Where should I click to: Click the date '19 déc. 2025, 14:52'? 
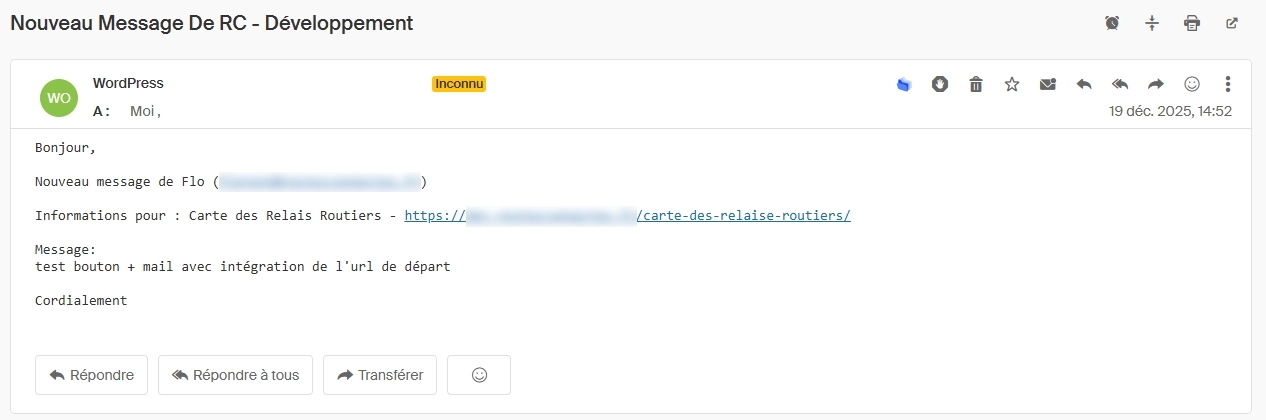tap(1170, 111)
